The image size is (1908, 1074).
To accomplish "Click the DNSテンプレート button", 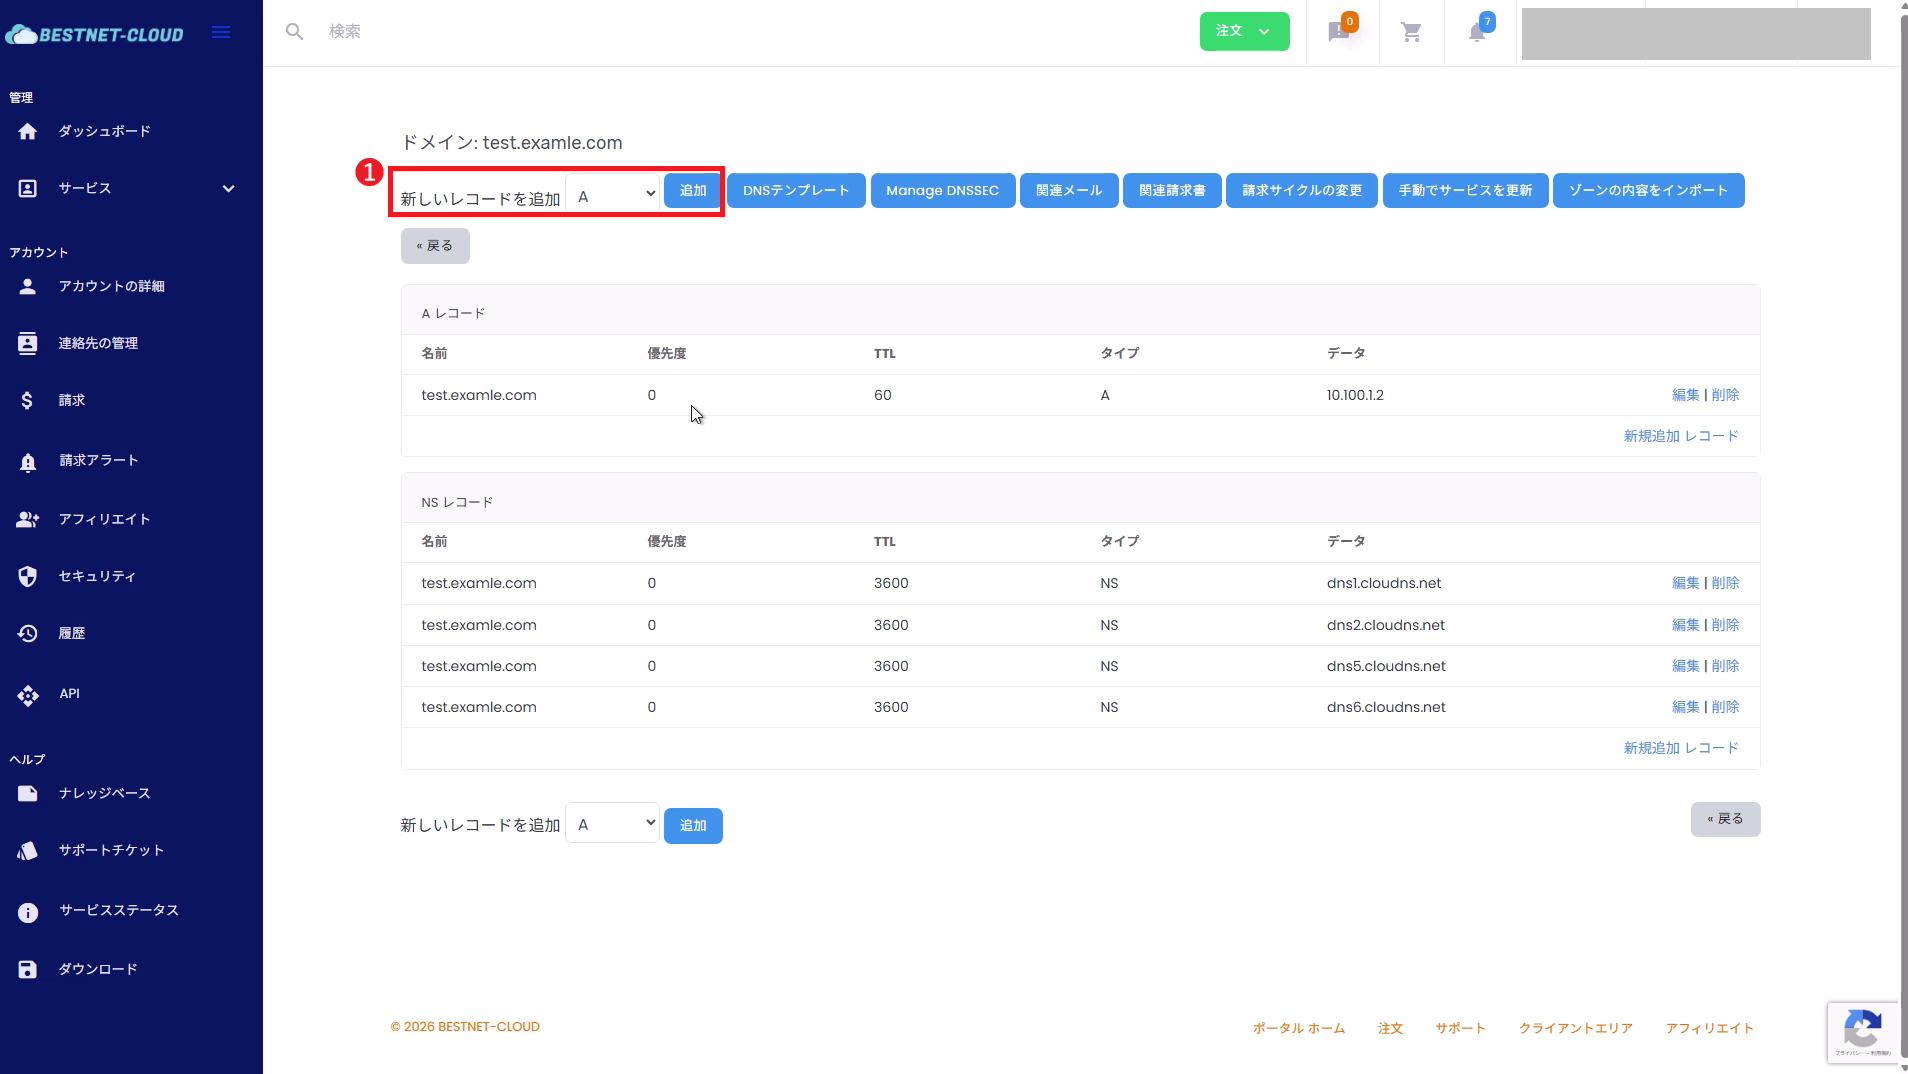I will click(795, 191).
